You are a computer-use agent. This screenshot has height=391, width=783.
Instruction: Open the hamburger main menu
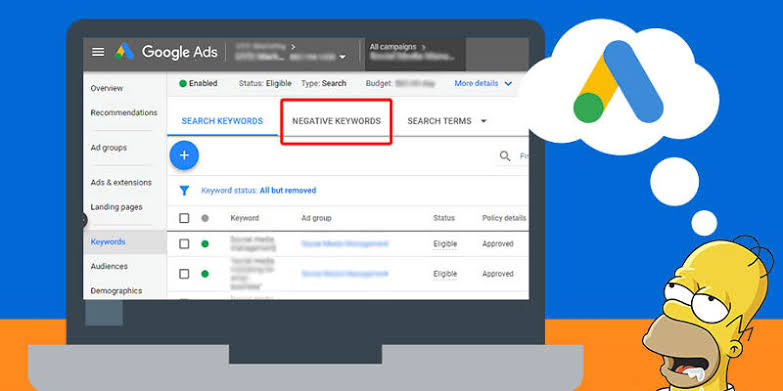pos(98,52)
